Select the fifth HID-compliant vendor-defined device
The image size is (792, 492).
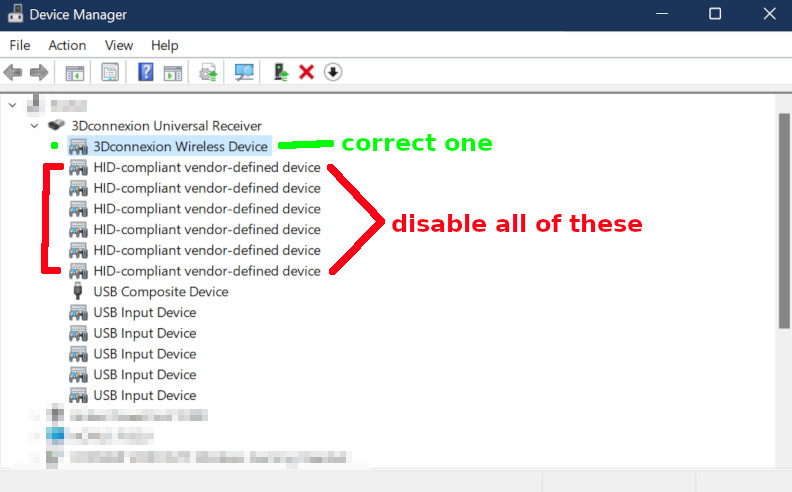click(x=207, y=250)
